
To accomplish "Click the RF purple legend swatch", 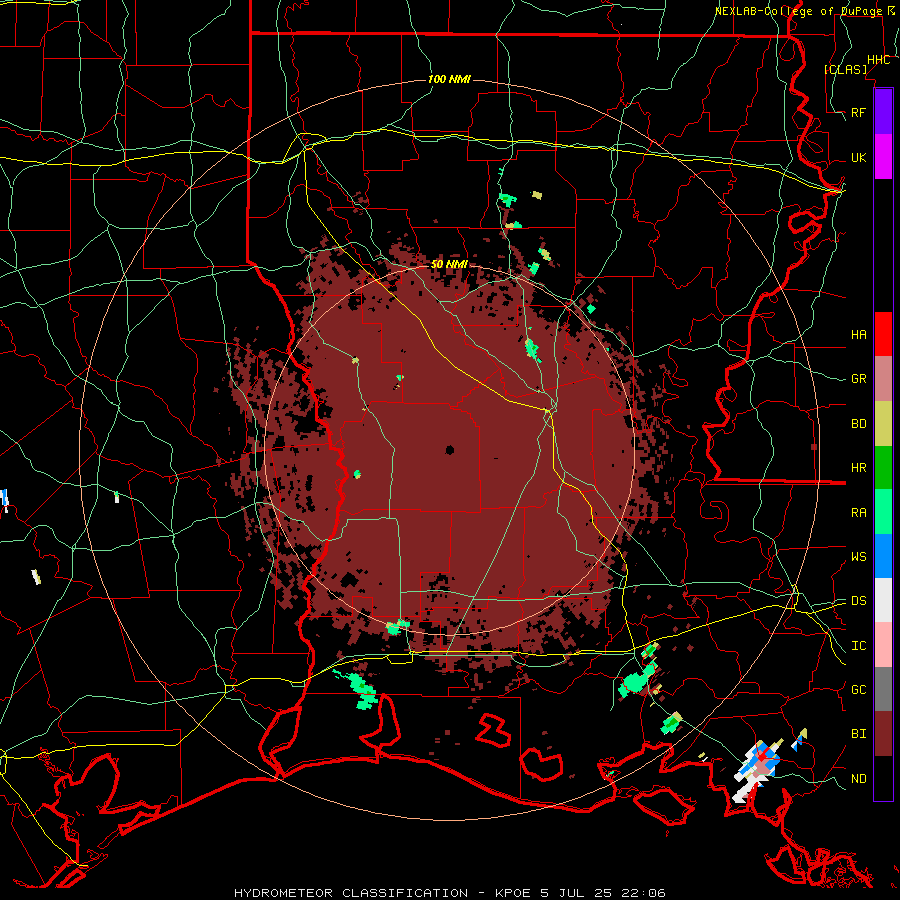I will pyautogui.click(x=883, y=112).
